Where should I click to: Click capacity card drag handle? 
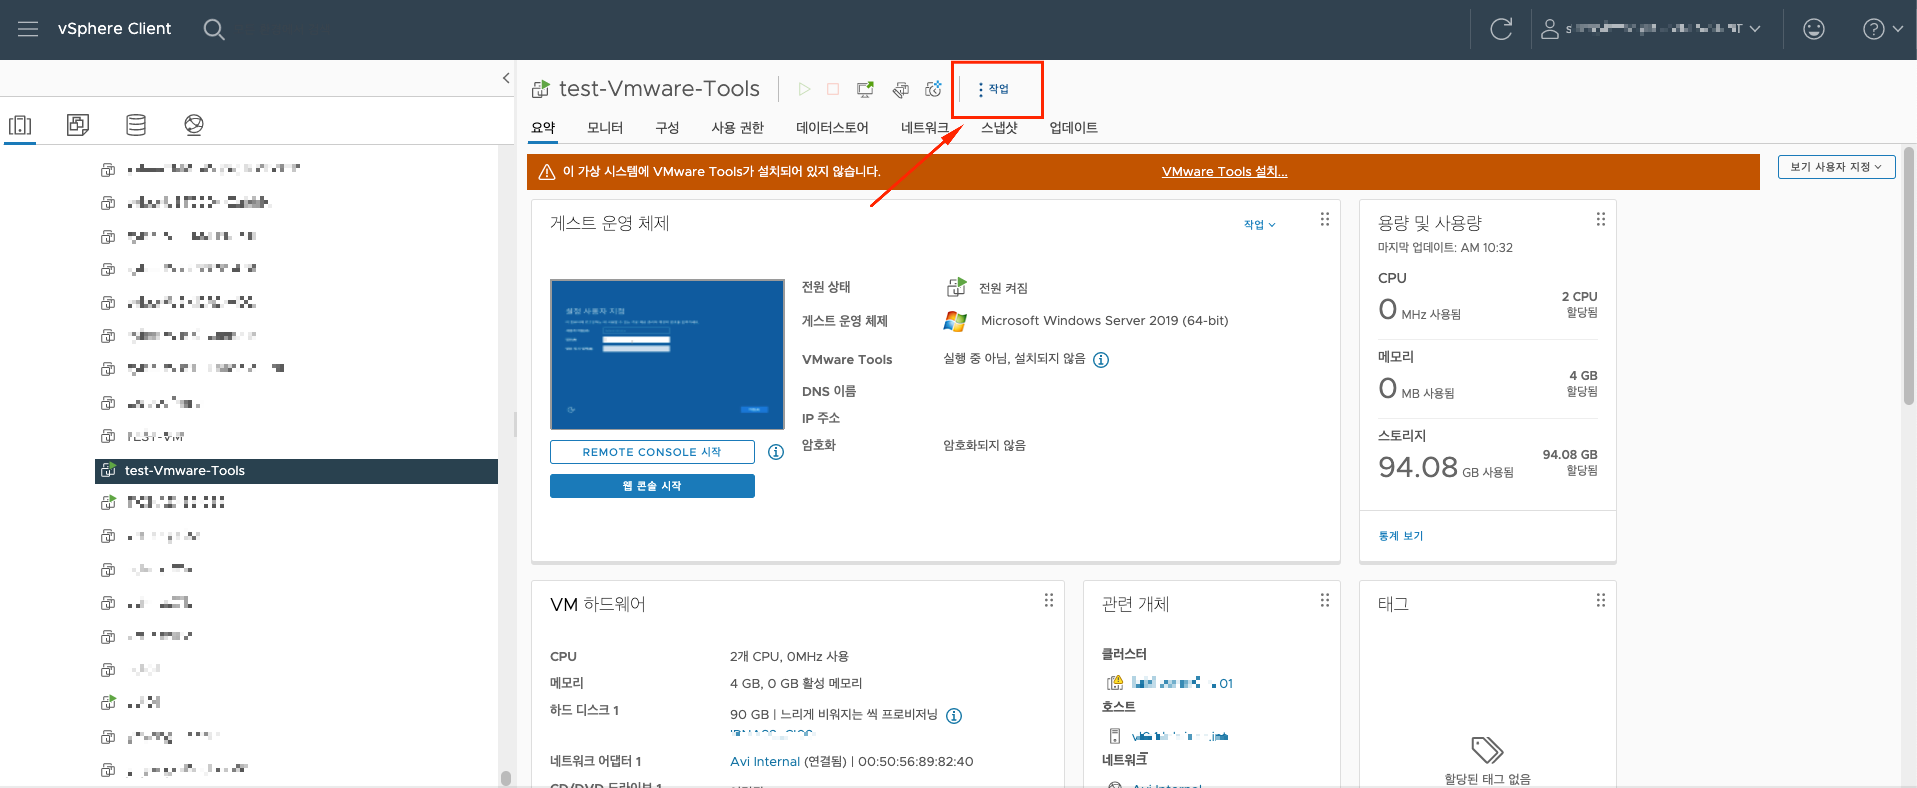(1601, 219)
